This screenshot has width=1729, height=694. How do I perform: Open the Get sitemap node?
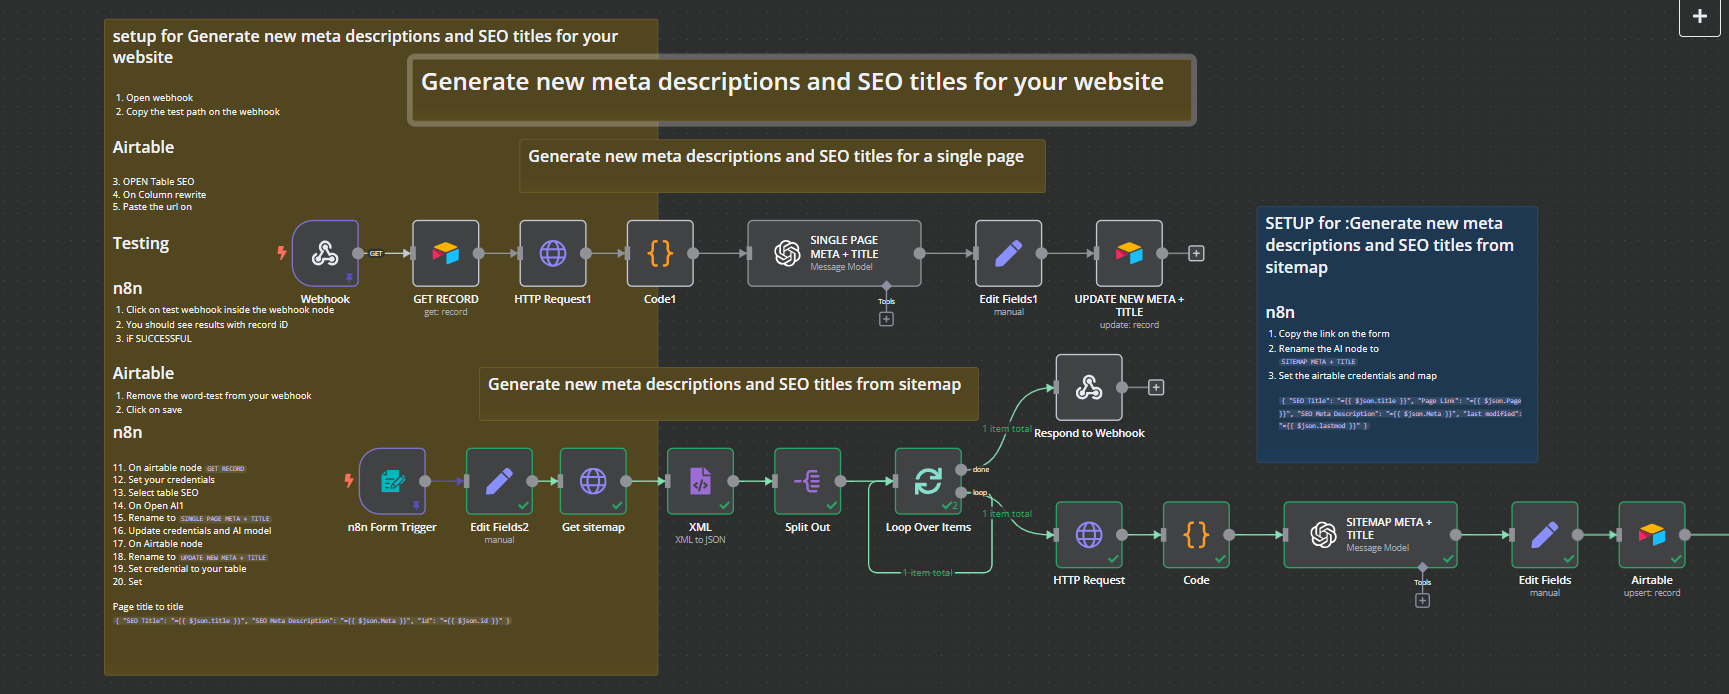[593, 481]
